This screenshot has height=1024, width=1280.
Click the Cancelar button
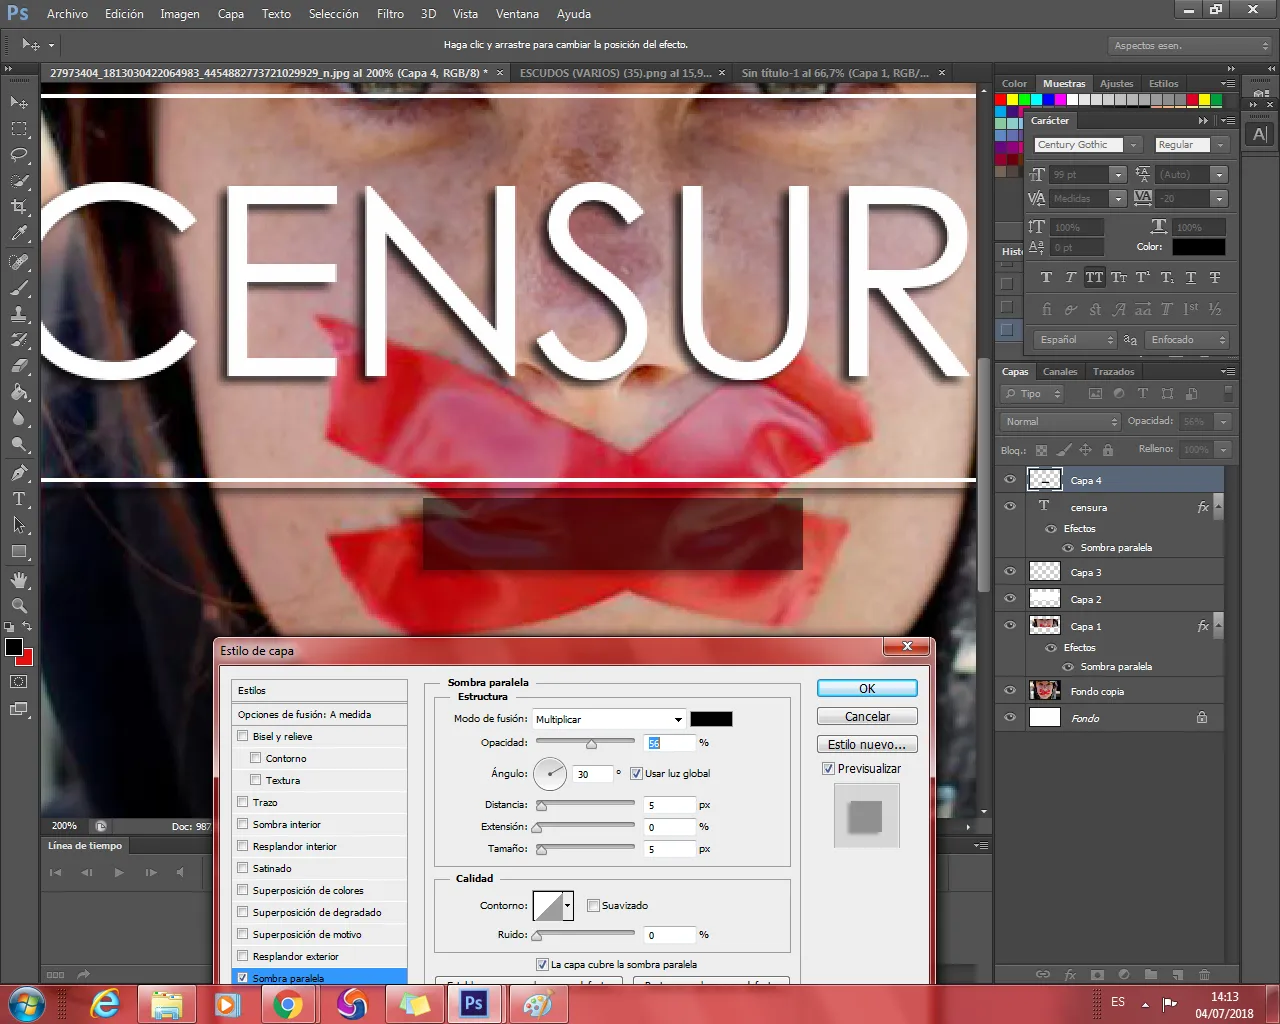click(867, 717)
